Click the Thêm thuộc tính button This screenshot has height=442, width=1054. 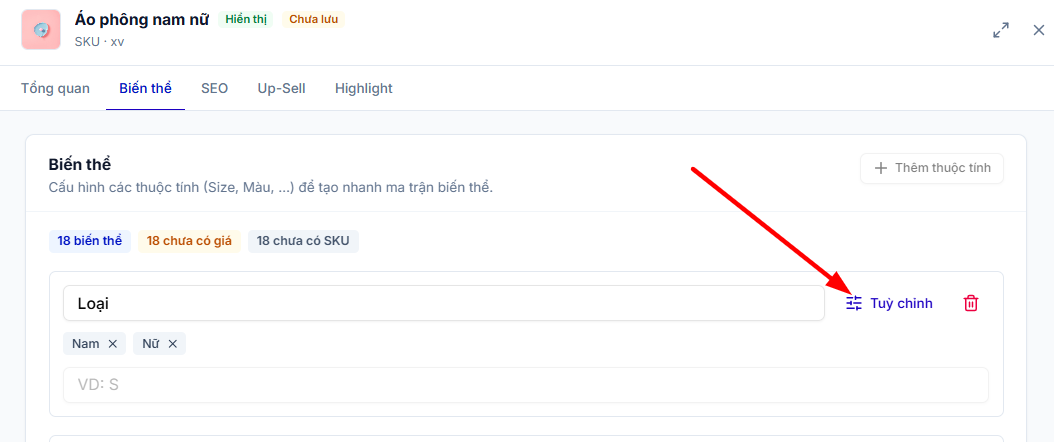932,168
